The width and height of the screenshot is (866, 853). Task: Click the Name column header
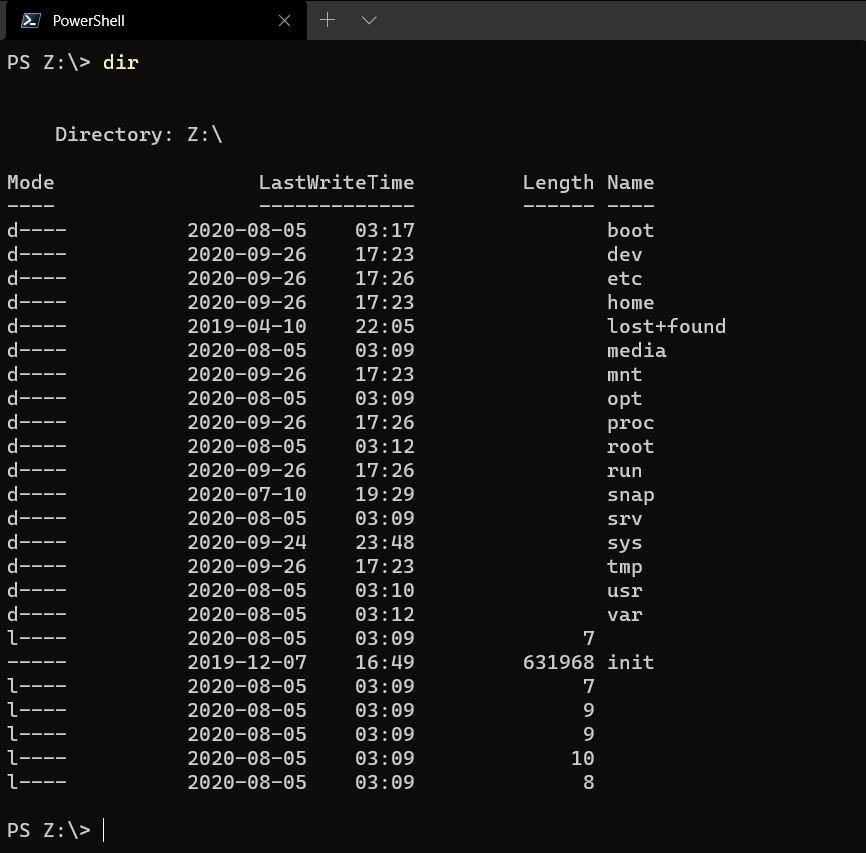tap(630, 182)
